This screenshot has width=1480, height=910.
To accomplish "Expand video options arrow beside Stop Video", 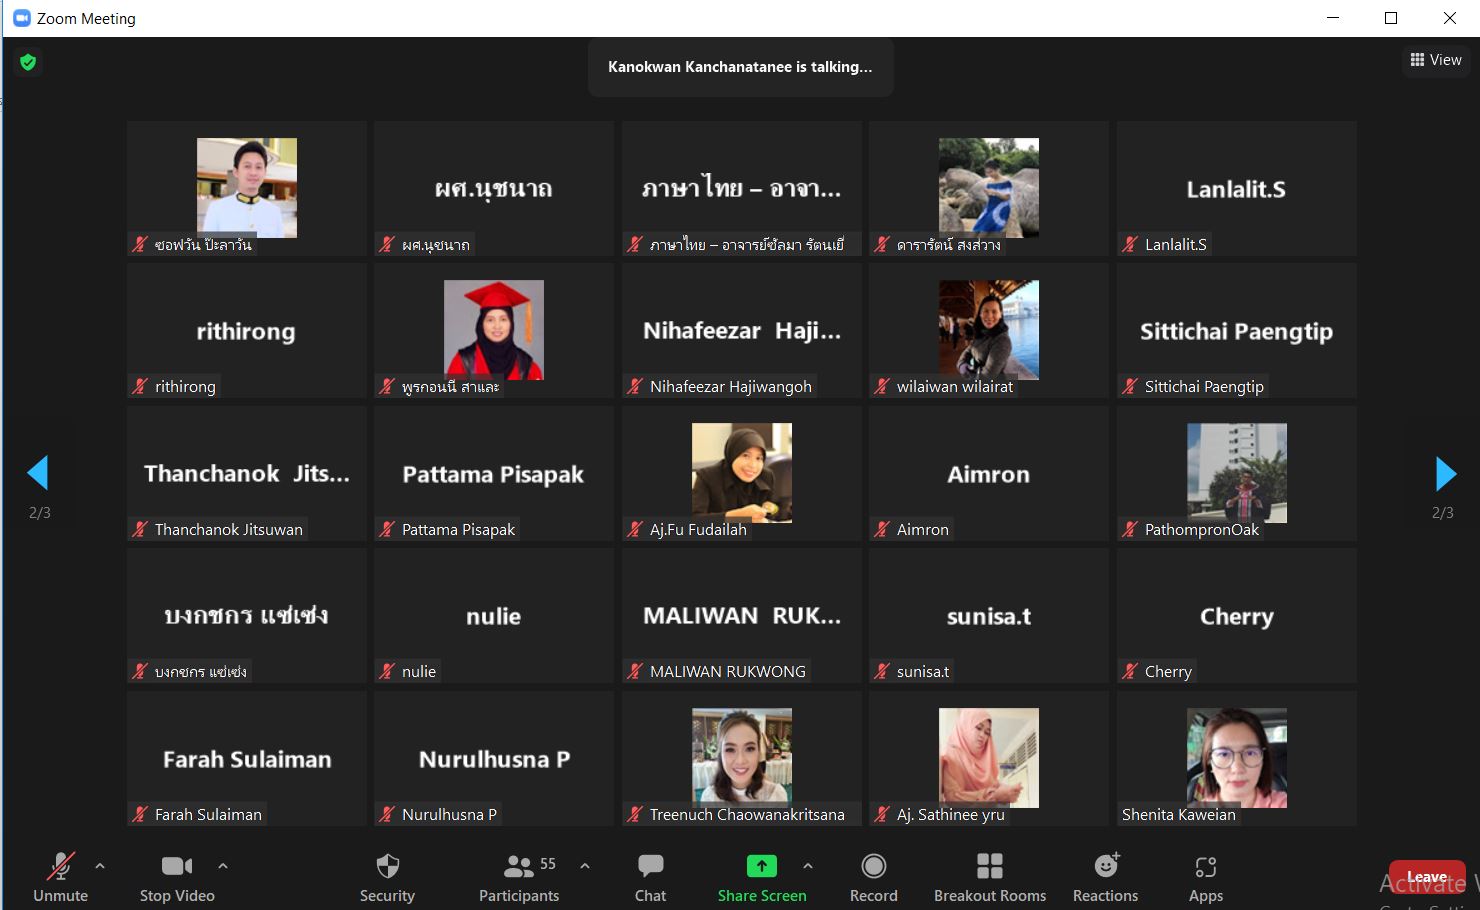I will click(223, 866).
